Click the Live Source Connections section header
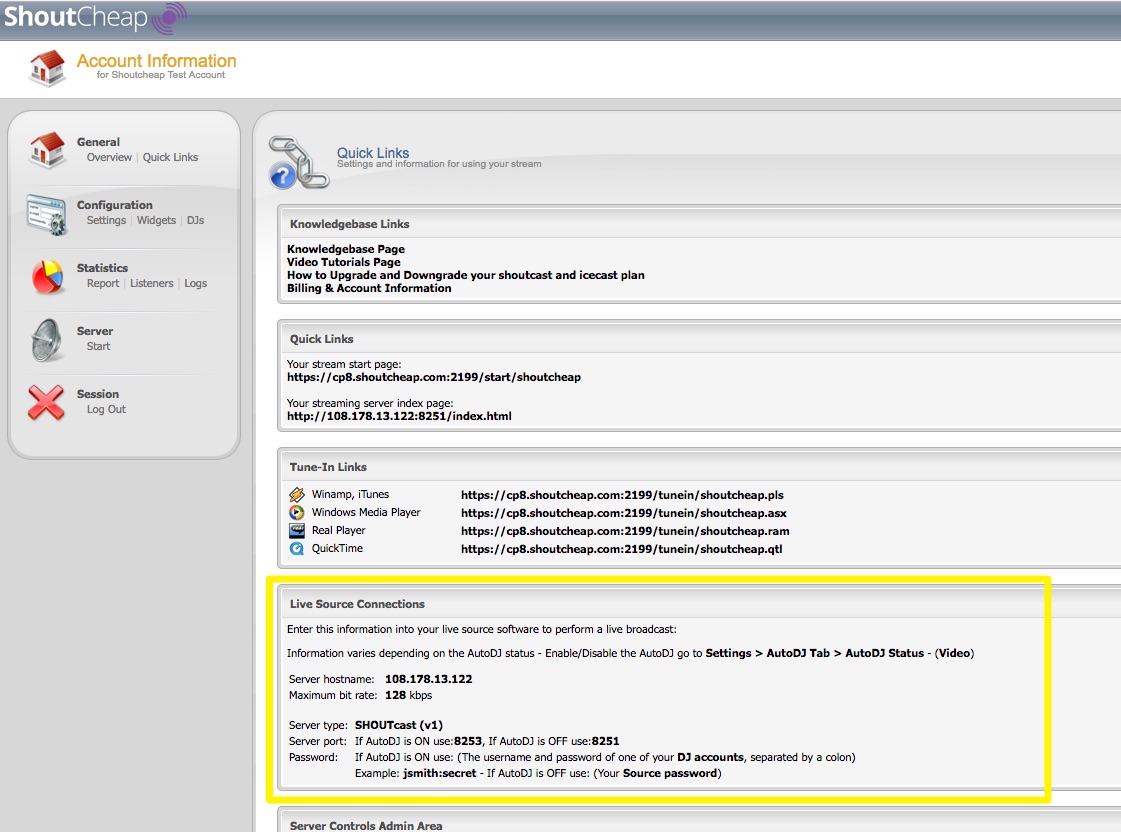This screenshot has height=832, width=1121. tap(357, 604)
